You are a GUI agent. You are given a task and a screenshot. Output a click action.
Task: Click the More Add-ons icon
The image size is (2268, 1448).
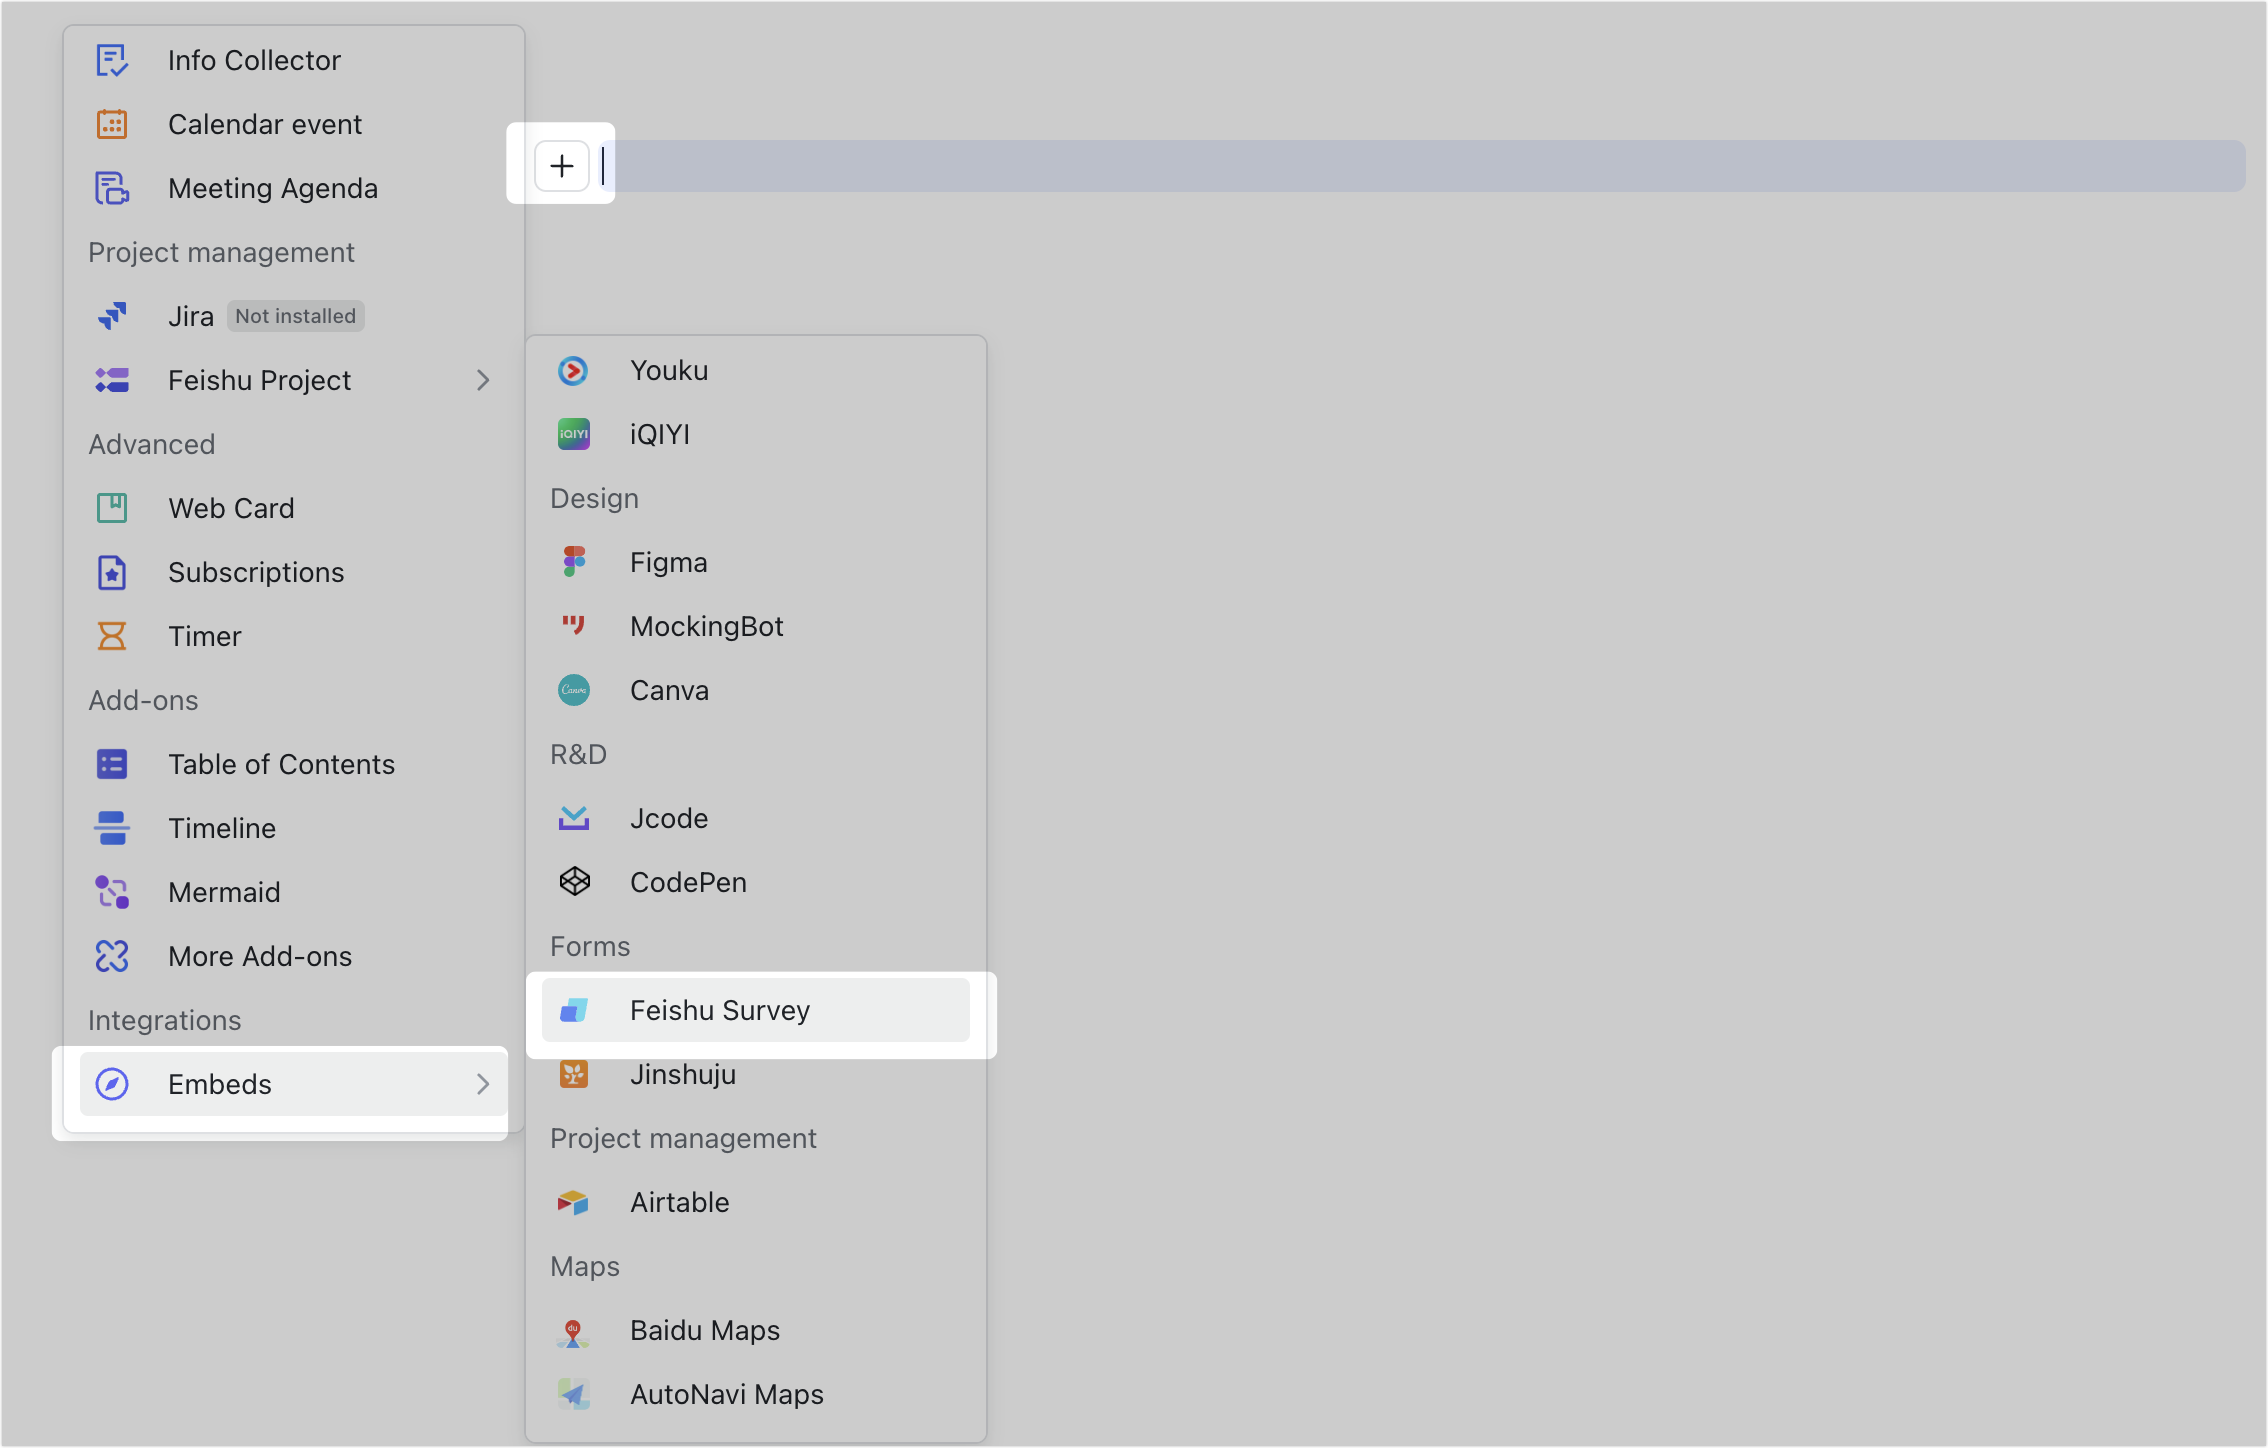click(112, 956)
